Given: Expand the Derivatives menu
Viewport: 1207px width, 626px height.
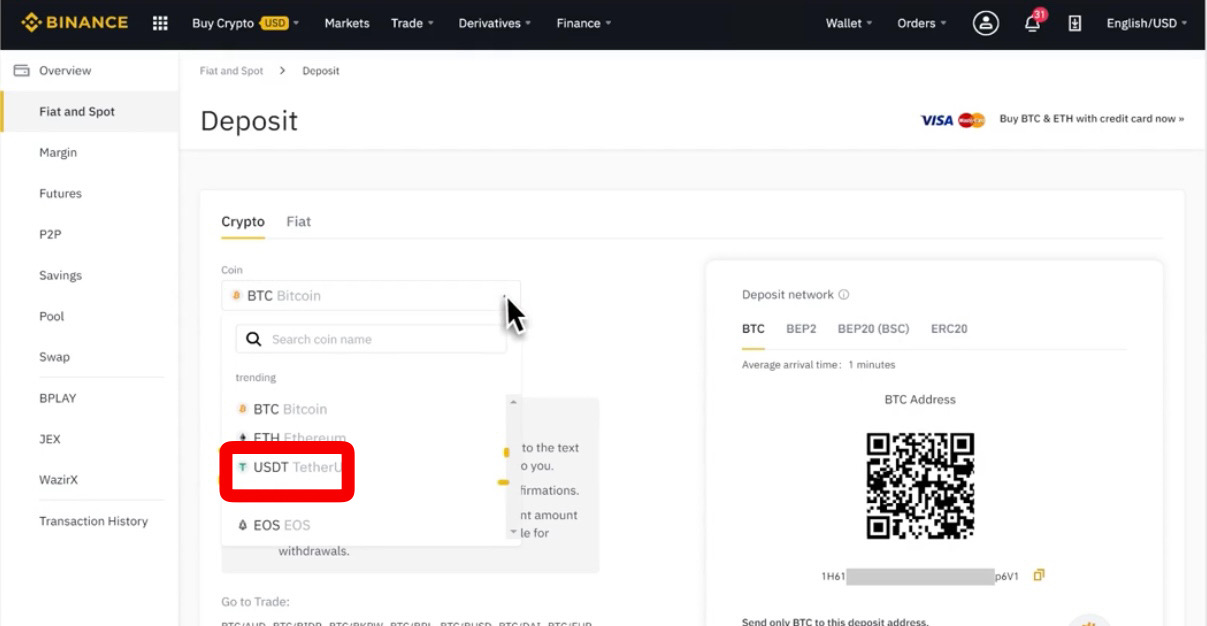Looking at the screenshot, I should (x=495, y=23).
